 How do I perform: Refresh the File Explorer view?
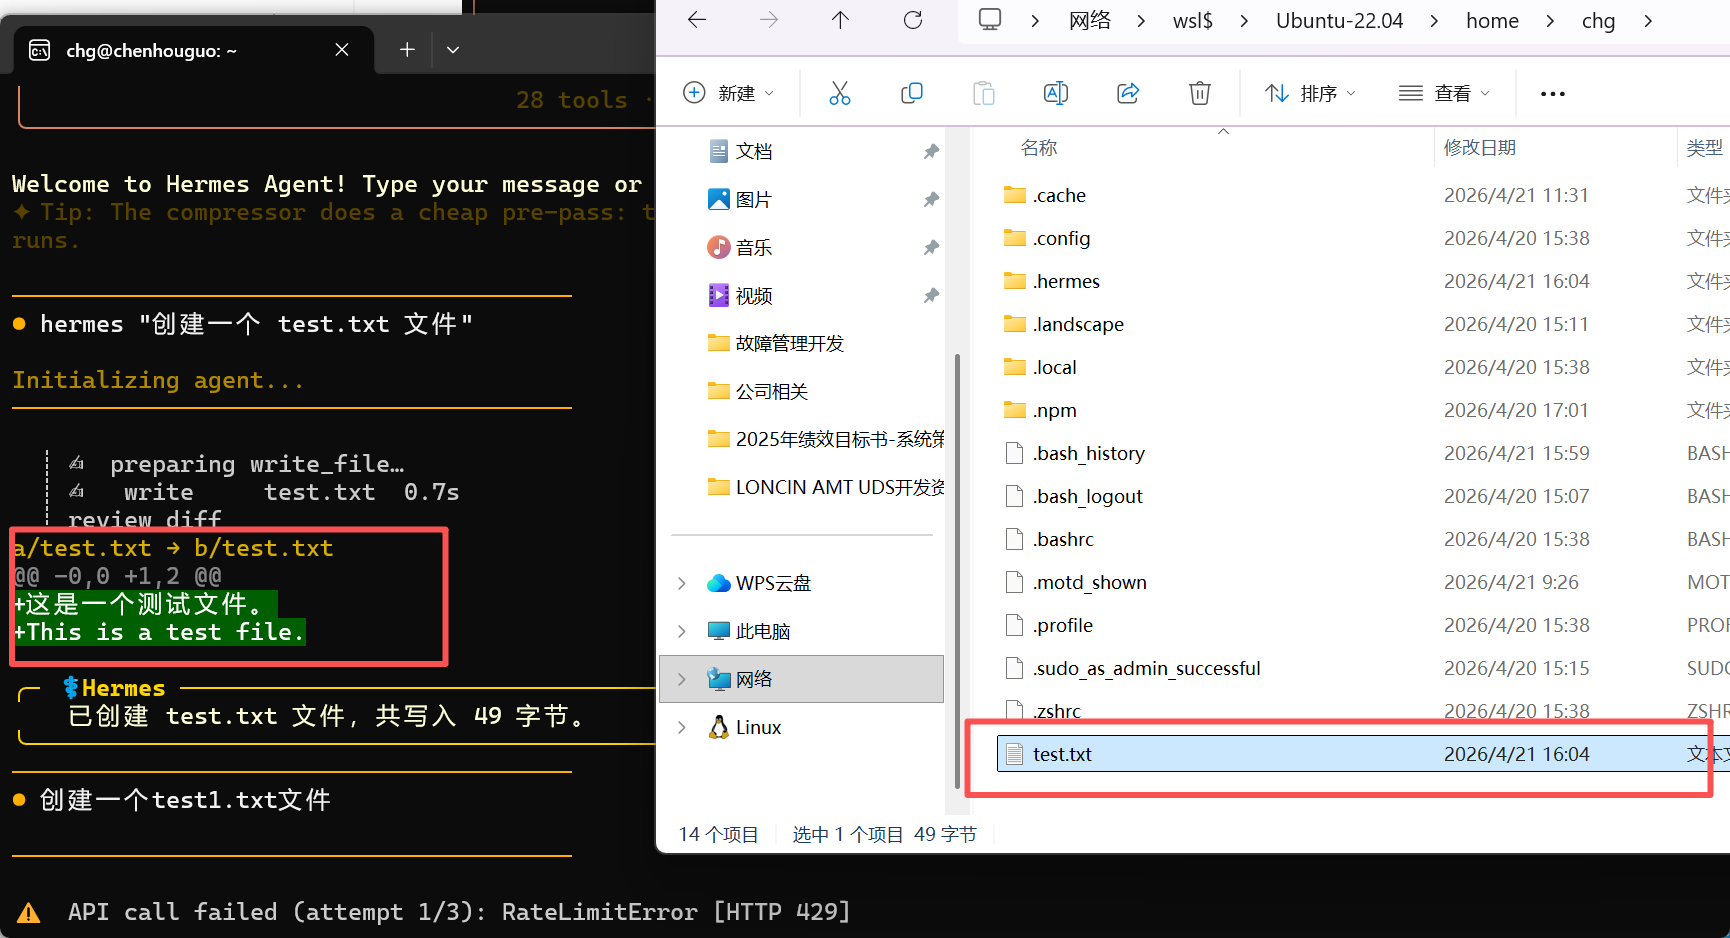click(x=912, y=20)
